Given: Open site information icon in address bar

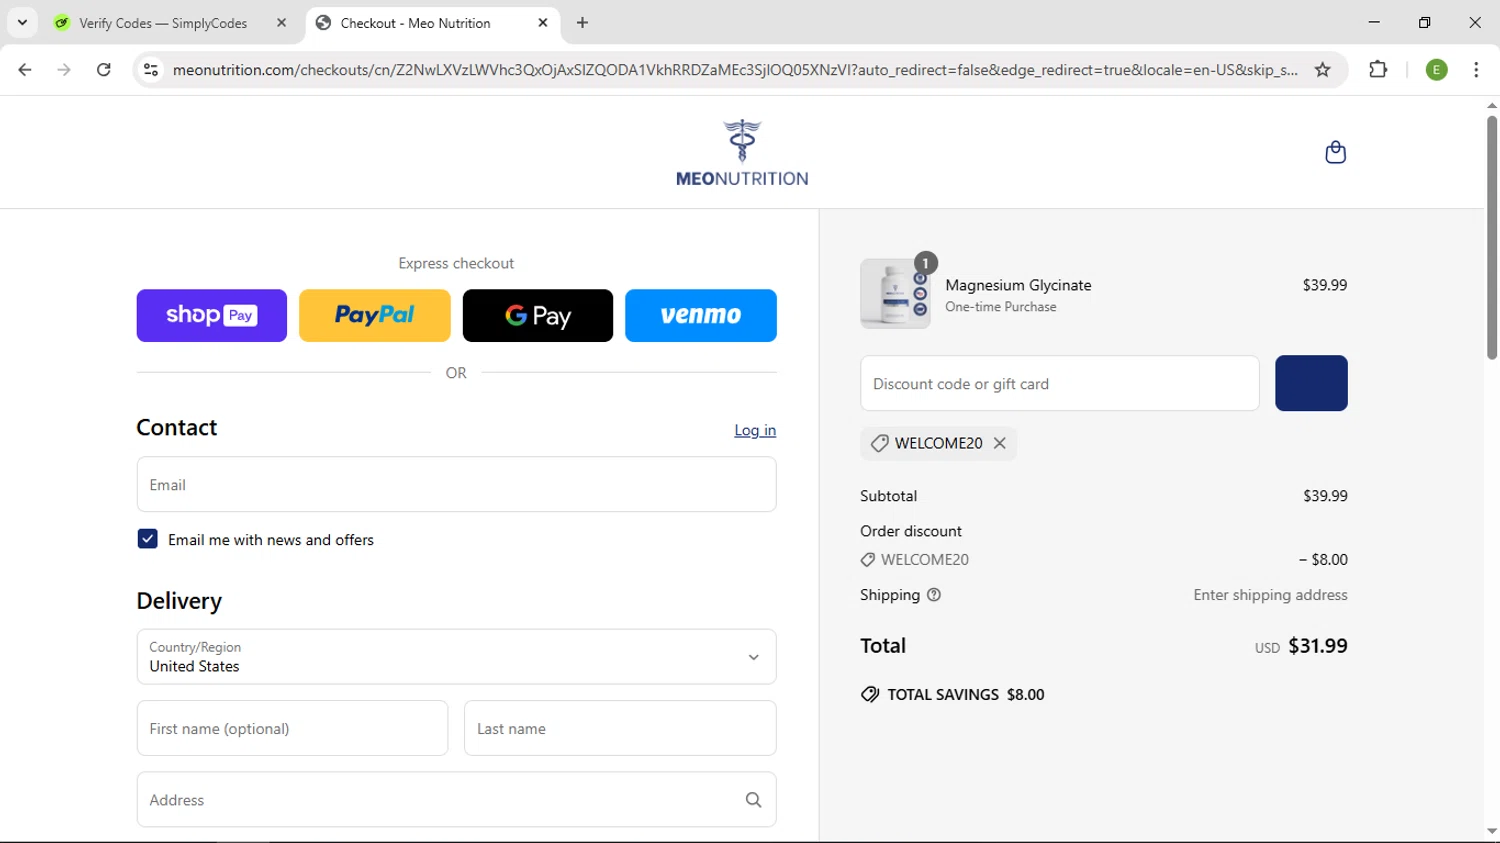Looking at the screenshot, I should [151, 70].
